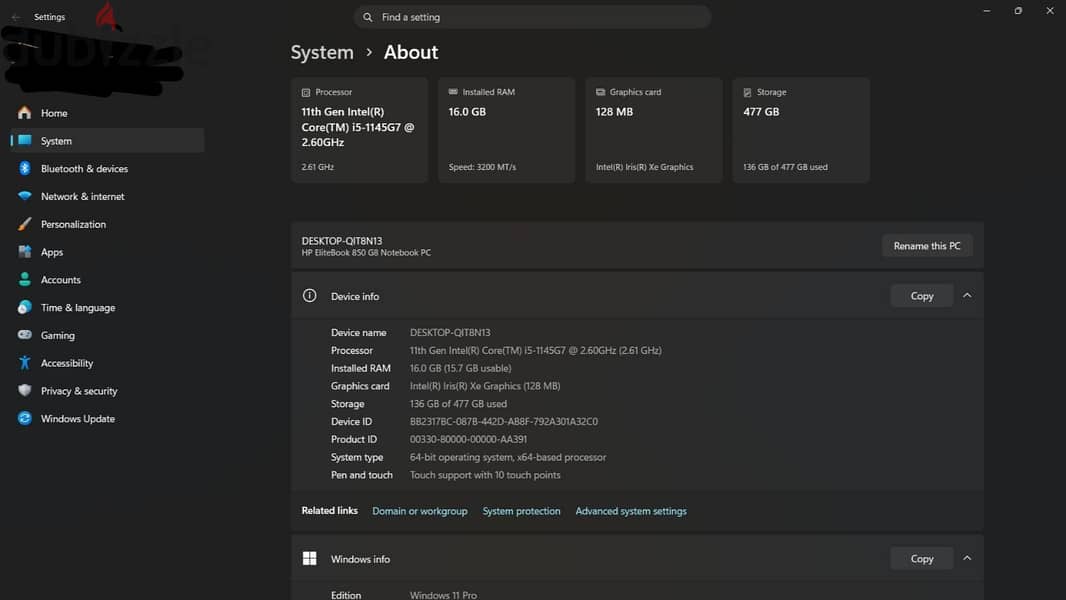Click Rename this PC button

coord(927,246)
